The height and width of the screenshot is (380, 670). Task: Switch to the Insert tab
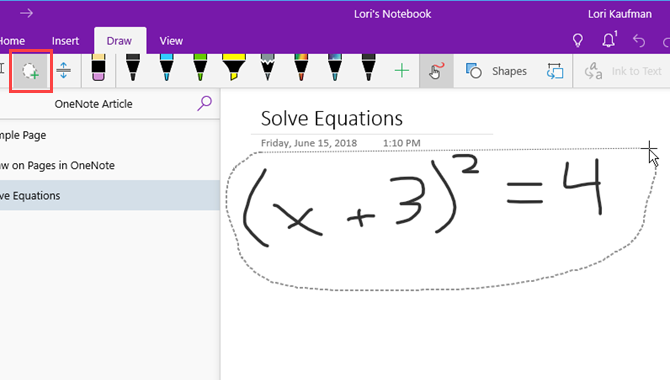[65, 41]
